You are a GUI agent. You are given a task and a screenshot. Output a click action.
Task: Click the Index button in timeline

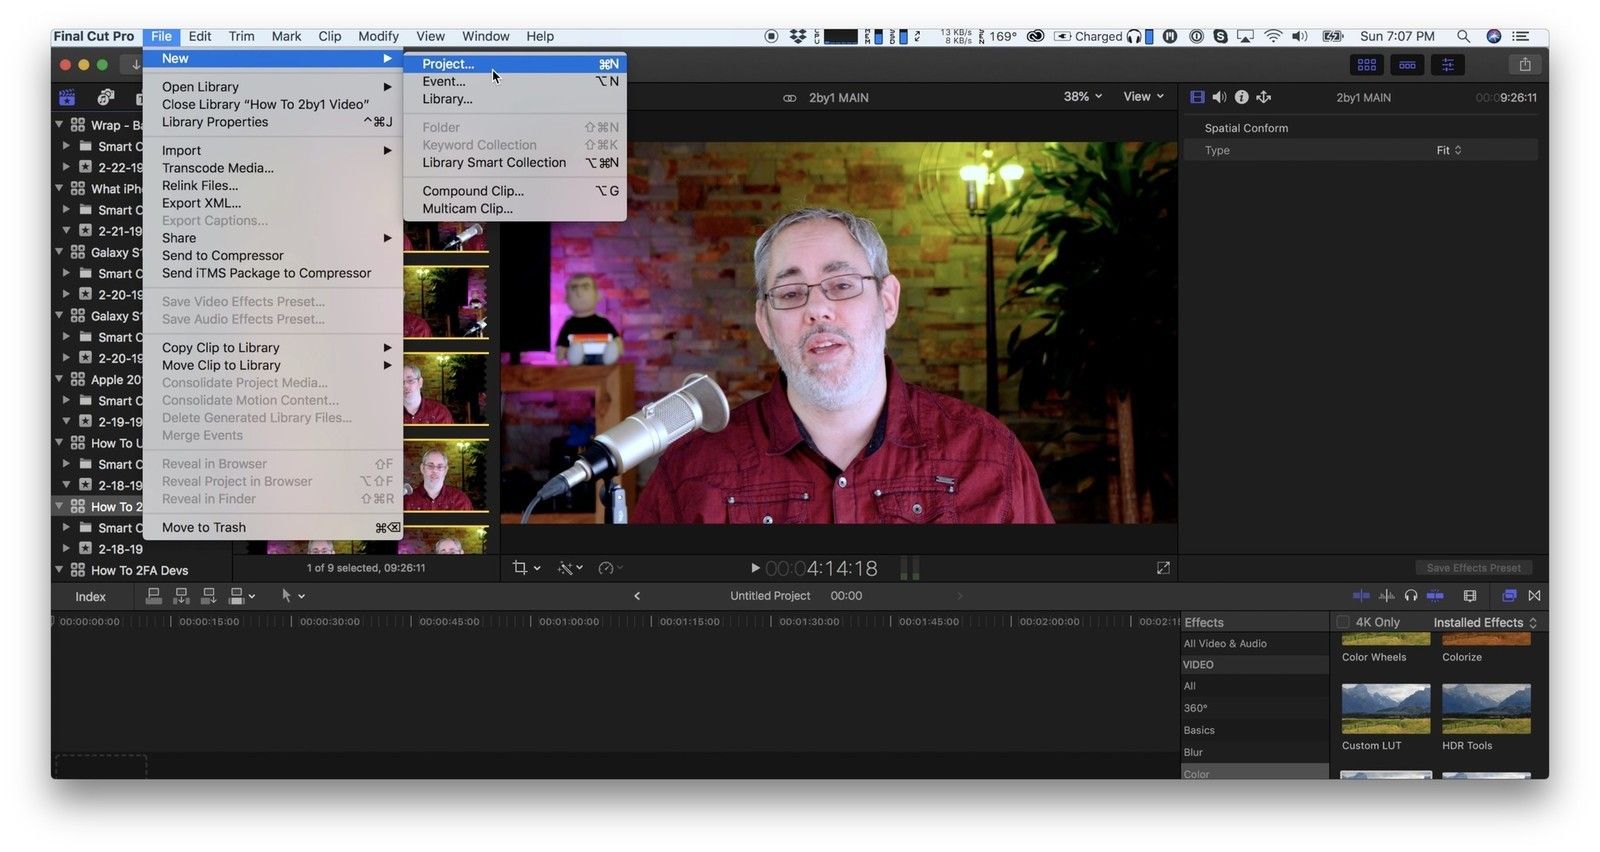90,597
